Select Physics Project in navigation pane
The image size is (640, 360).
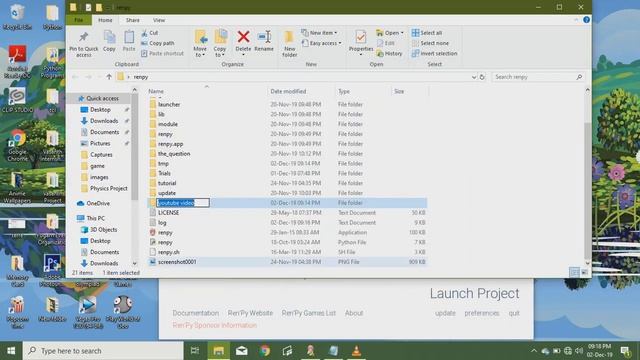click(108, 188)
